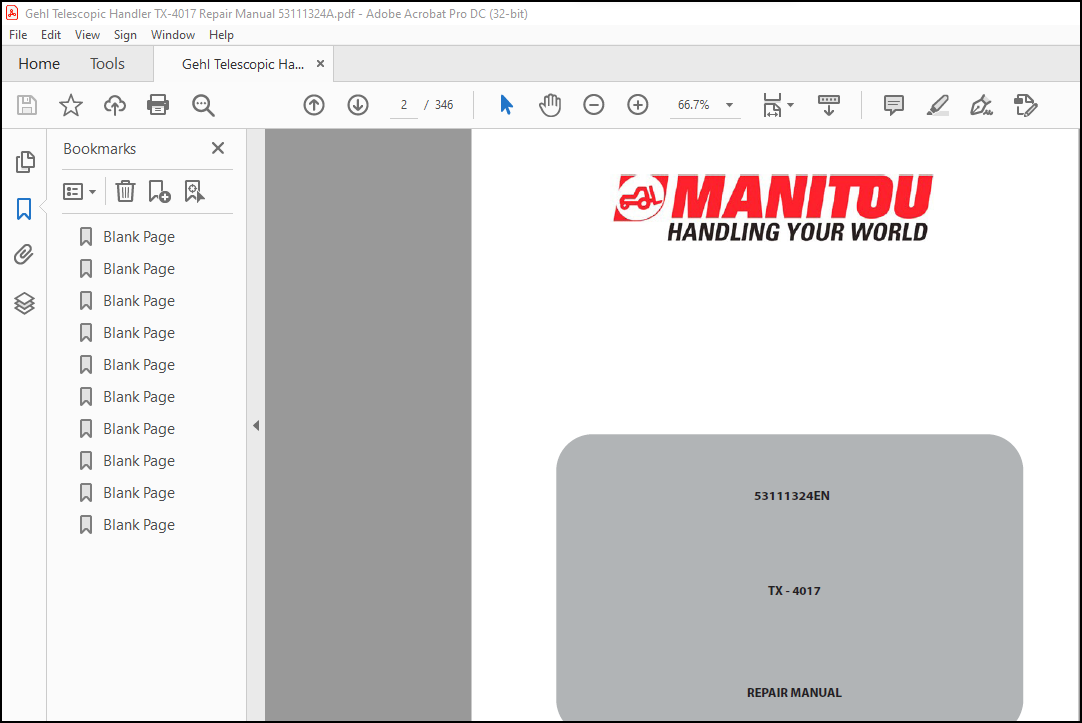Select the Gehl Telescopic Ha... document tab

pyautogui.click(x=242, y=64)
